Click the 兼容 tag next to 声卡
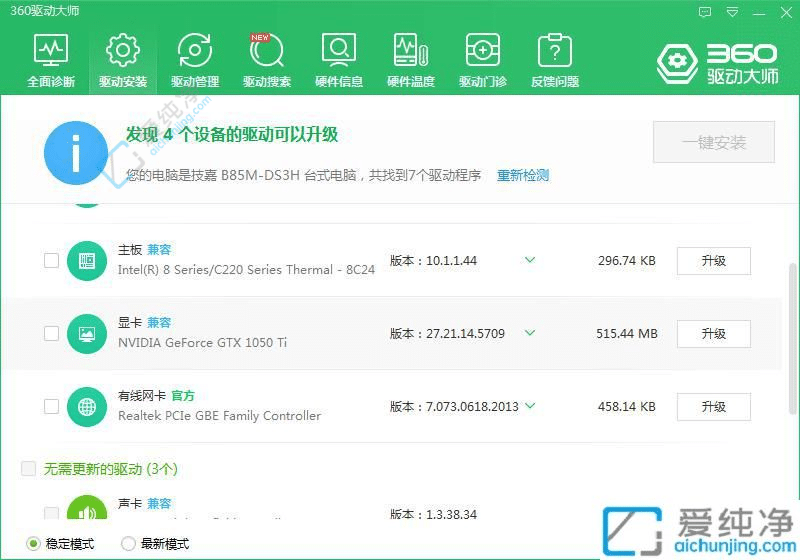This screenshot has width=800, height=560. (159, 503)
